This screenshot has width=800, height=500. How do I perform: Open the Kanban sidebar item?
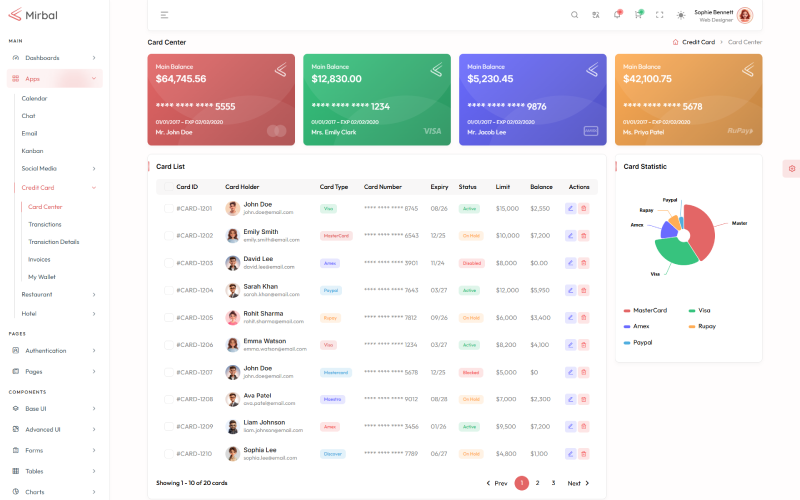32,150
